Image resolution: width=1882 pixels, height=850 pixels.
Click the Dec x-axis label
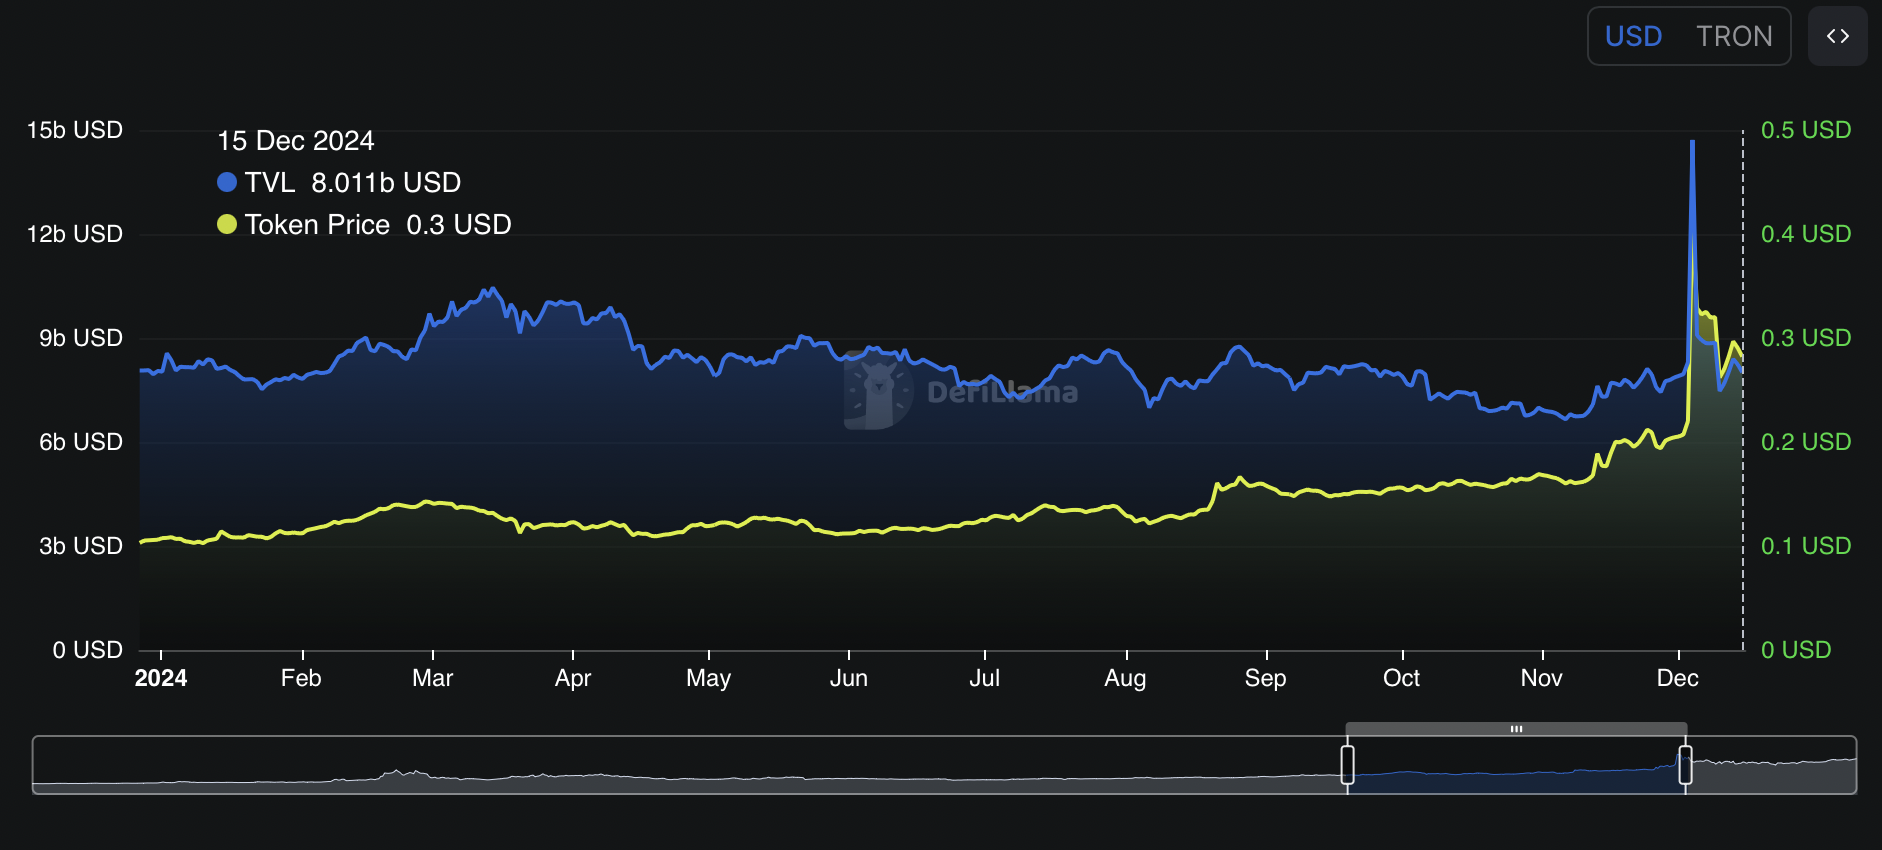(1678, 678)
